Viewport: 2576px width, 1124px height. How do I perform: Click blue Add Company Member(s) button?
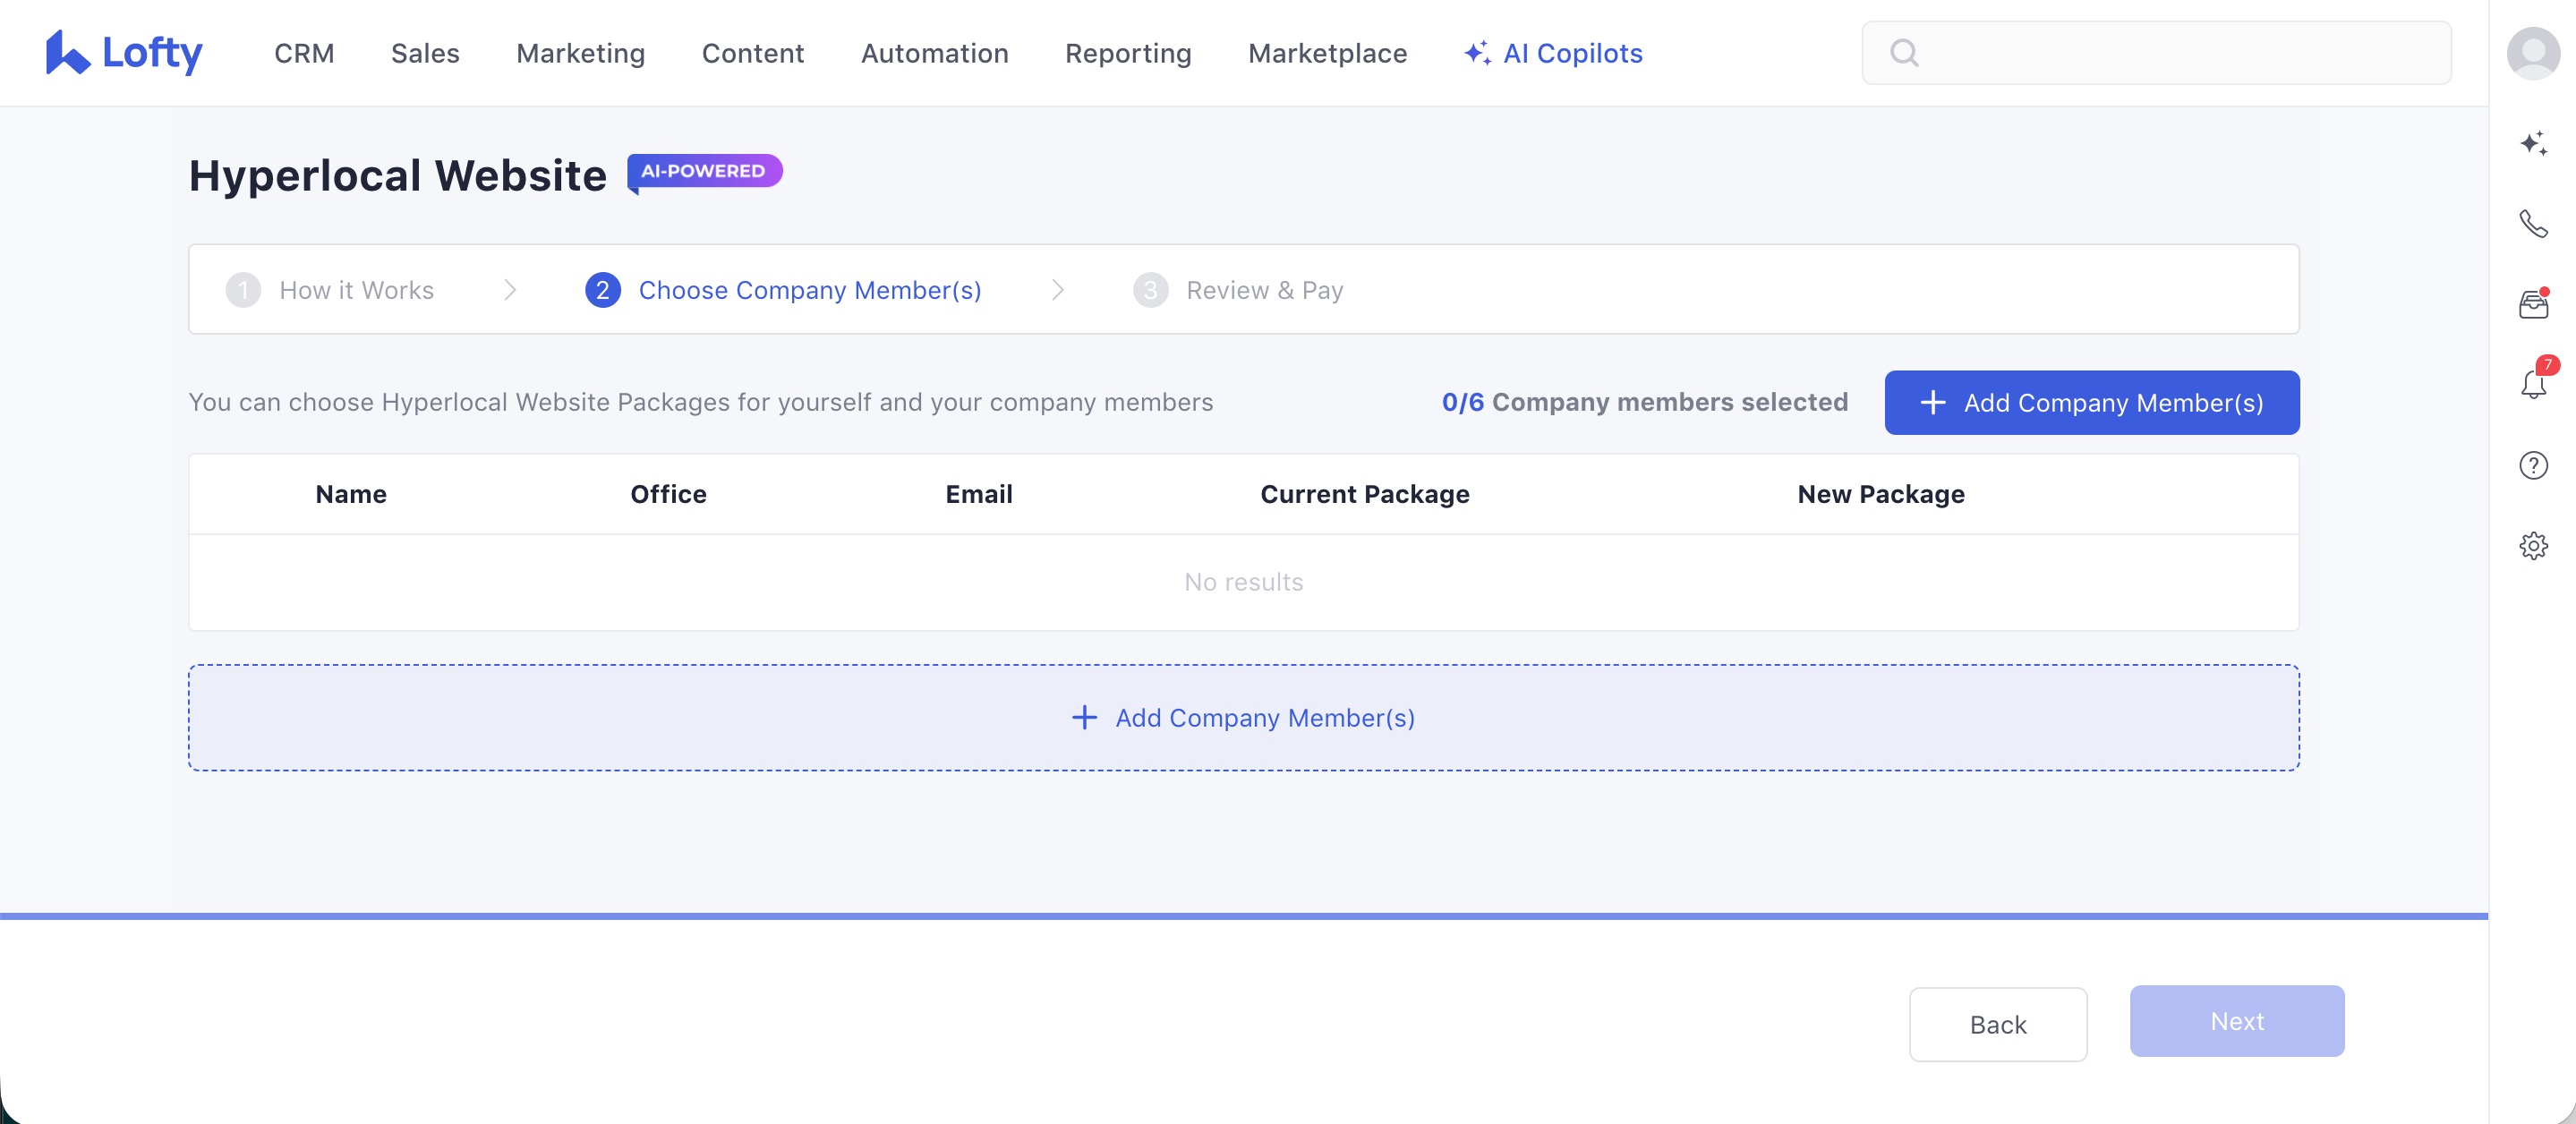(2091, 403)
